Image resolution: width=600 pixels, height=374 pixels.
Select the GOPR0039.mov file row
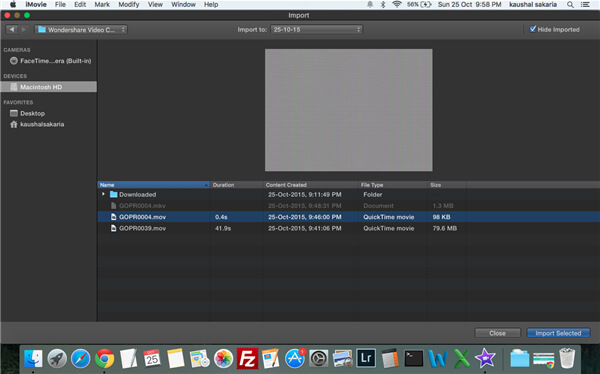tap(349, 228)
